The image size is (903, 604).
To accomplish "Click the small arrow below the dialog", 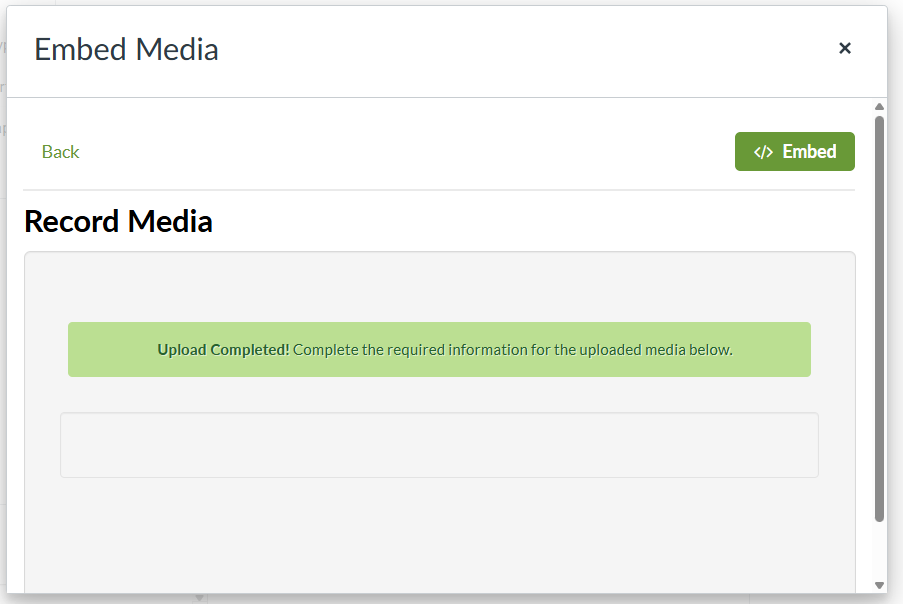I will coord(199,598).
